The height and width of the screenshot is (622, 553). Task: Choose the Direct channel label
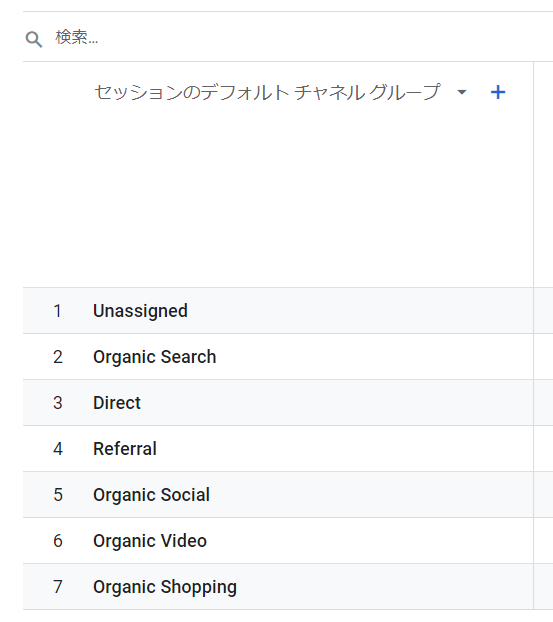click(x=117, y=403)
